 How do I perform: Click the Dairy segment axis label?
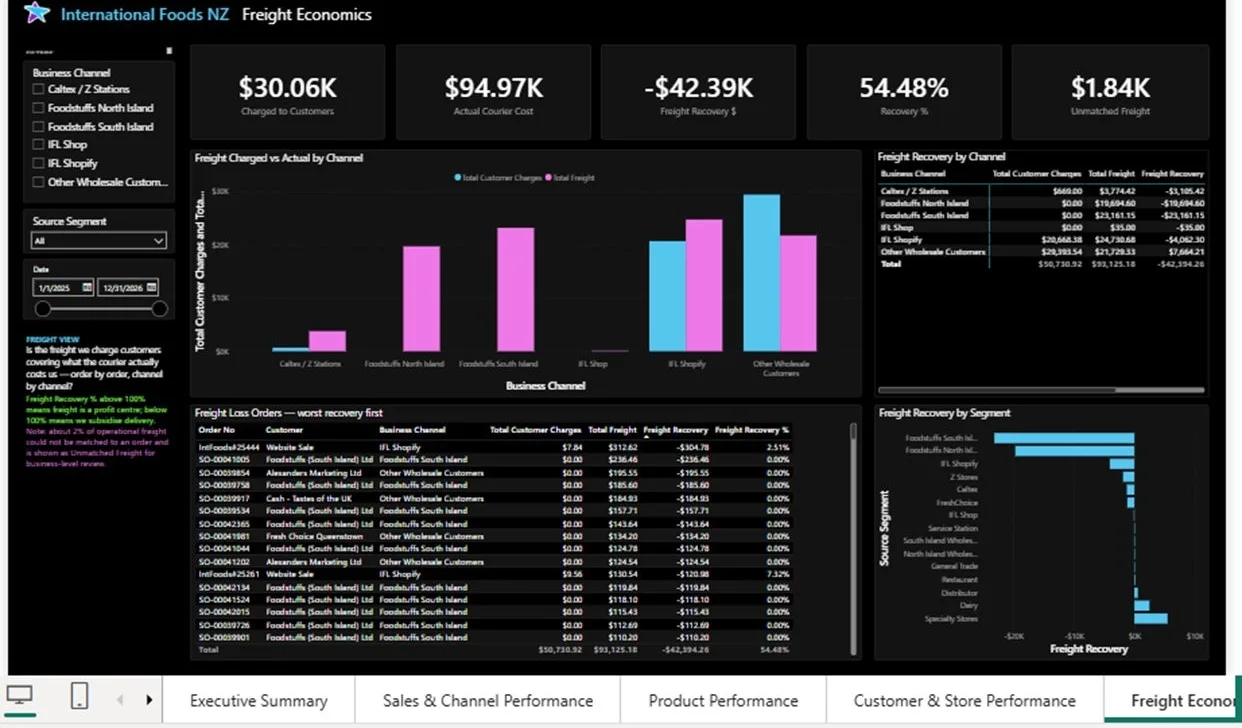pos(967,605)
